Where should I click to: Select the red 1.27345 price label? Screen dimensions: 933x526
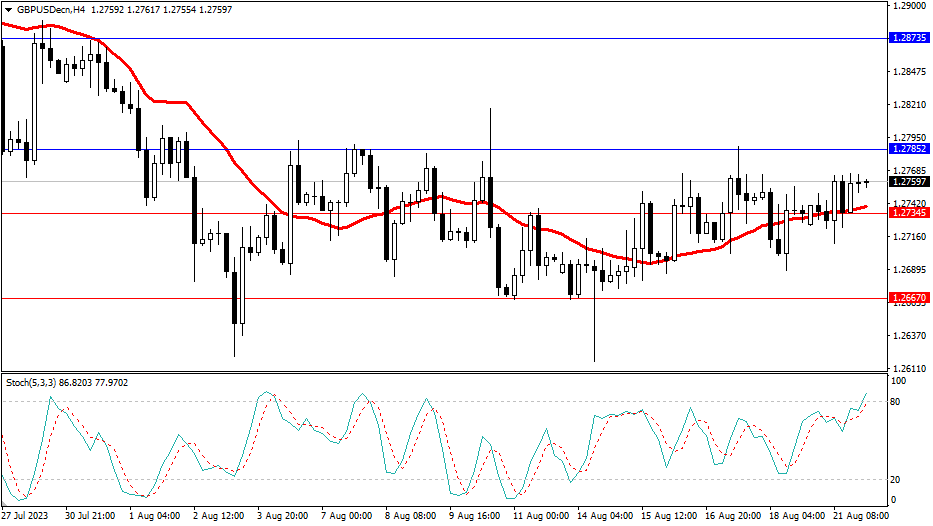coord(908,213)
